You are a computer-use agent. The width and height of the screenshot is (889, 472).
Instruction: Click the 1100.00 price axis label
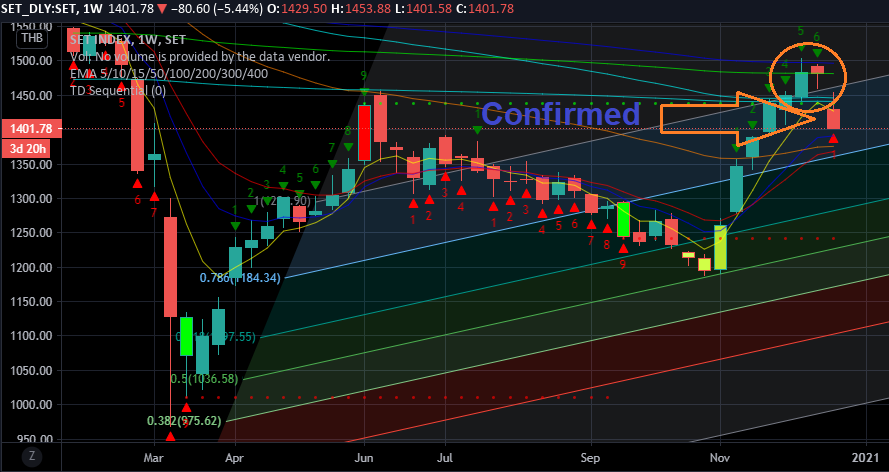click(x=29, y=336)
